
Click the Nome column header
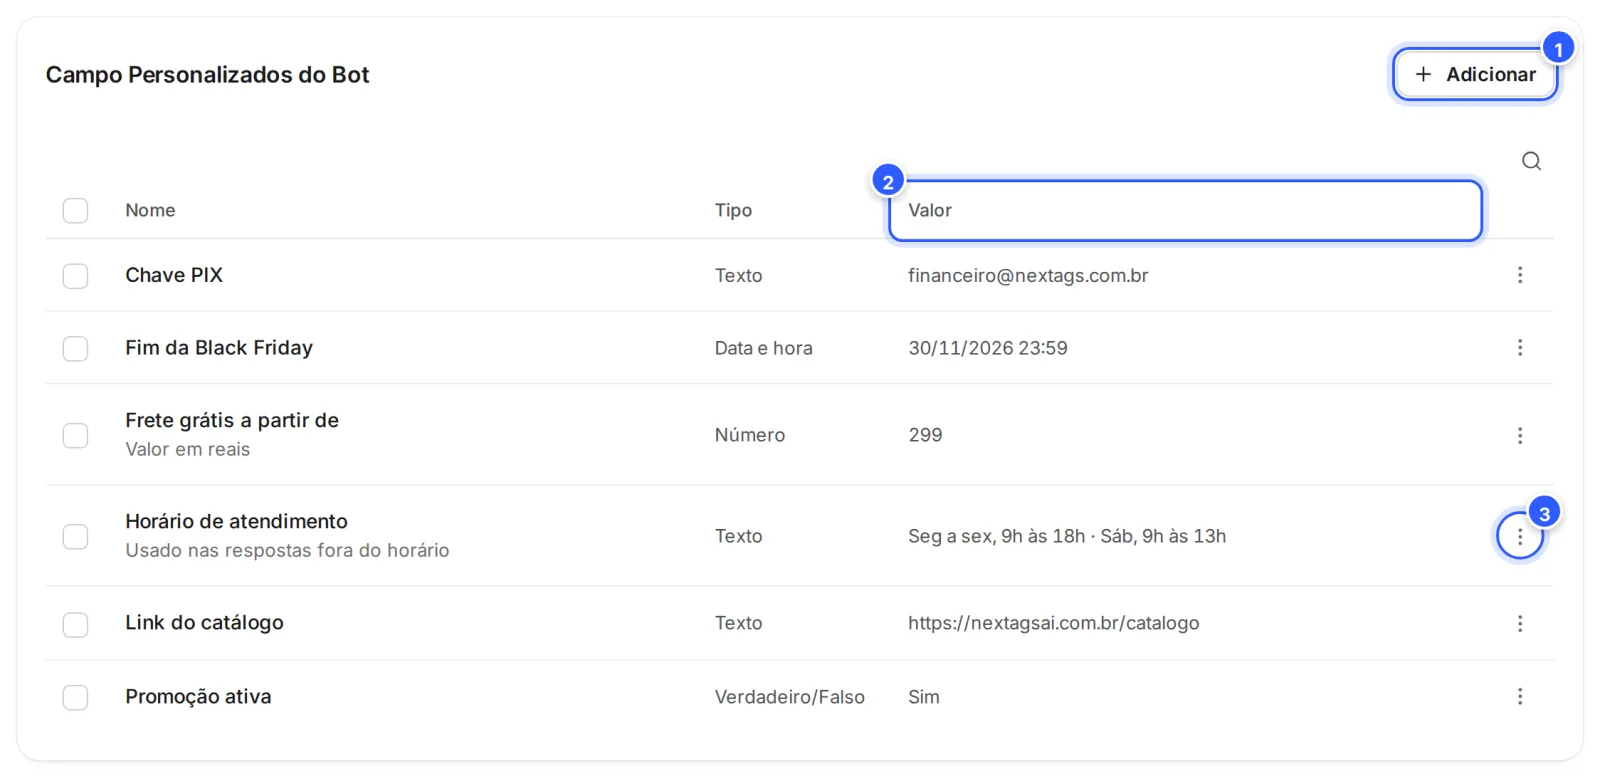pyautogui.click(x=150, y=210)
